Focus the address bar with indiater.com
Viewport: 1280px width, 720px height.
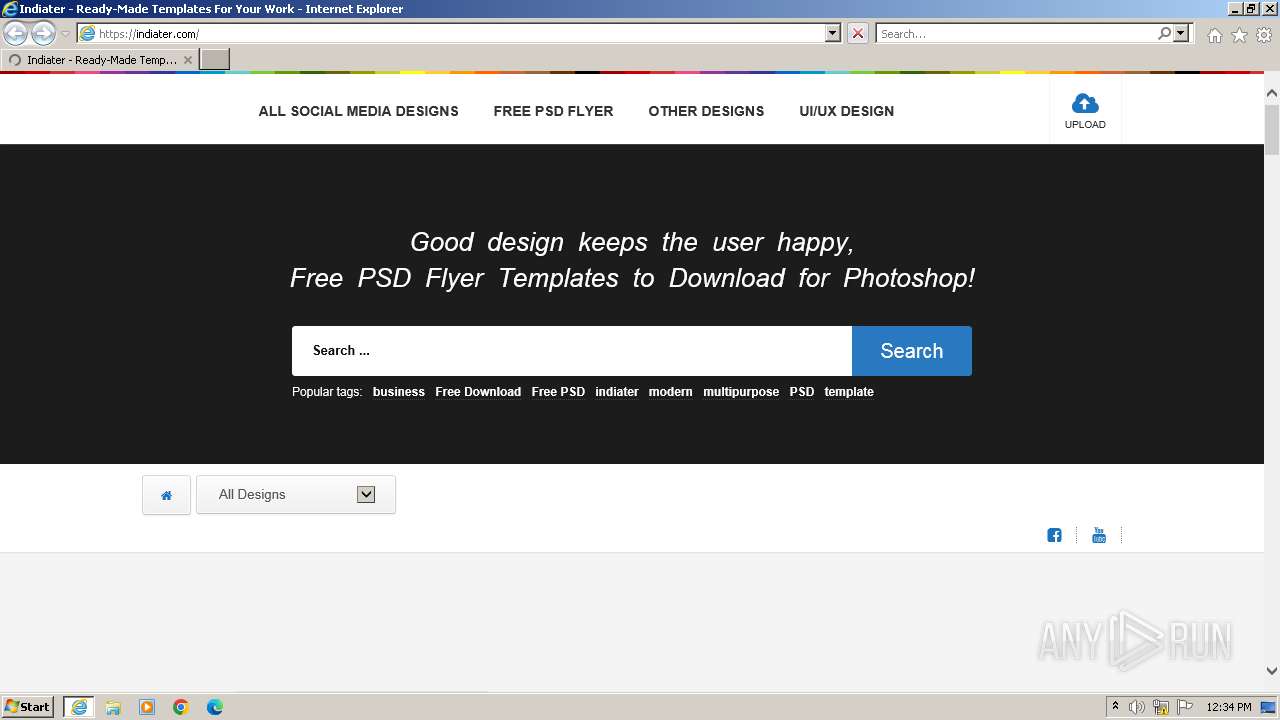click(452, 33)
